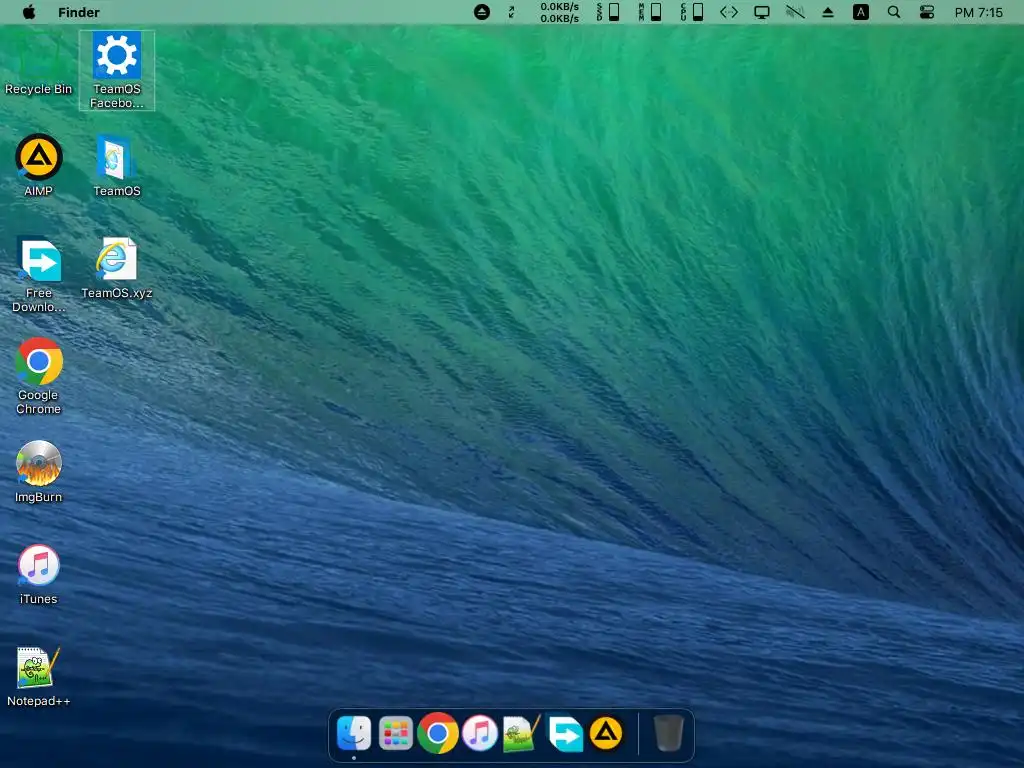Viewport: 1024px width, 768px height.
Task: Select the iTunes desktop shortcut
Action: point(39,574)
